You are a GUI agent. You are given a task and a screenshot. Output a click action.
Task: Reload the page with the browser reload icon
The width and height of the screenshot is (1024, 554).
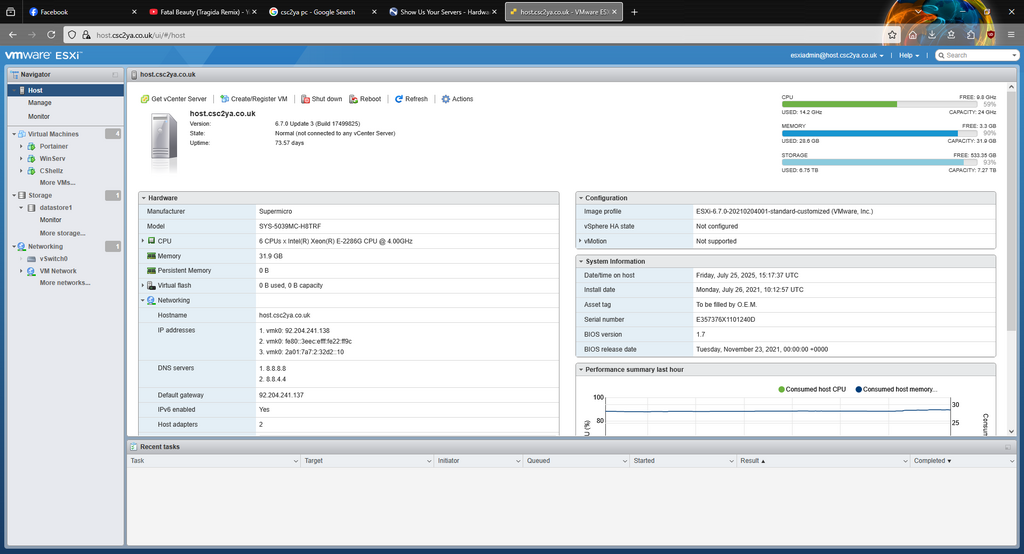(x=51, y=35)
